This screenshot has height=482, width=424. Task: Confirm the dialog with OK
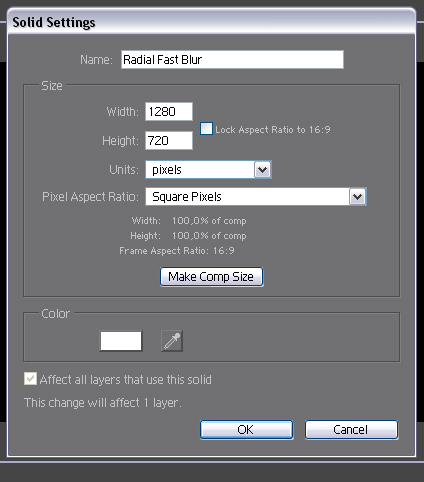point(247,430)
